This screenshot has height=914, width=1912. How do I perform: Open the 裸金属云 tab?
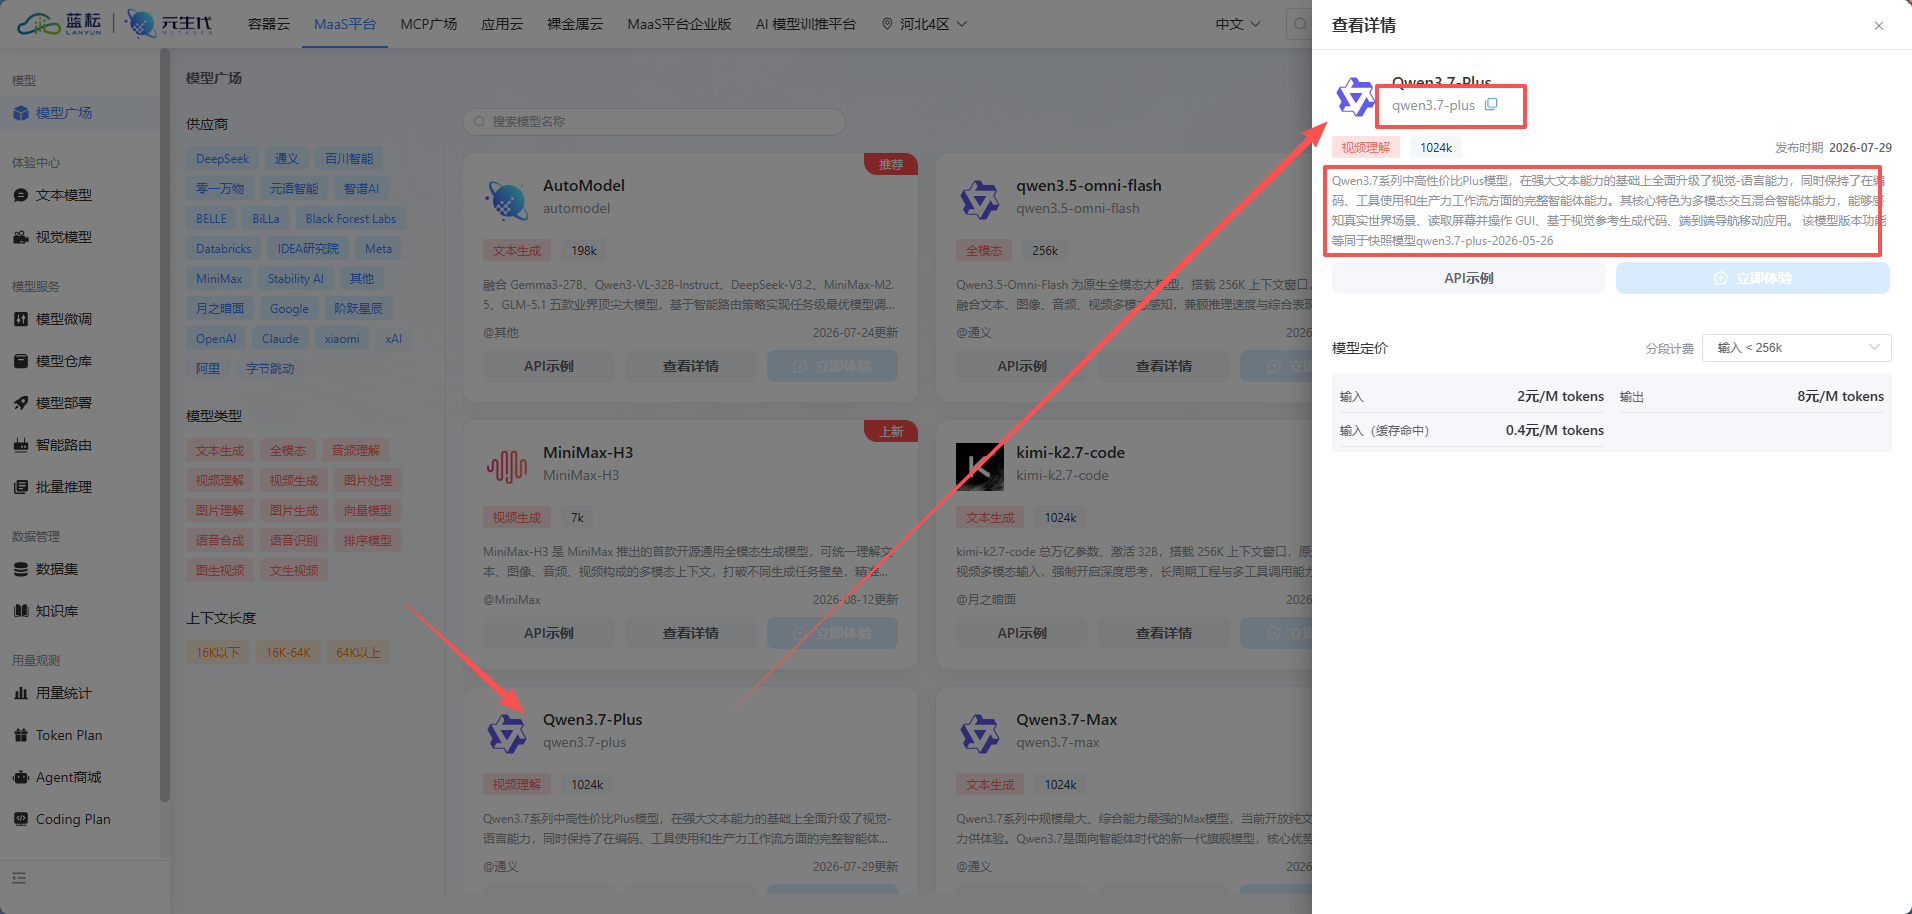coord(575,24)
